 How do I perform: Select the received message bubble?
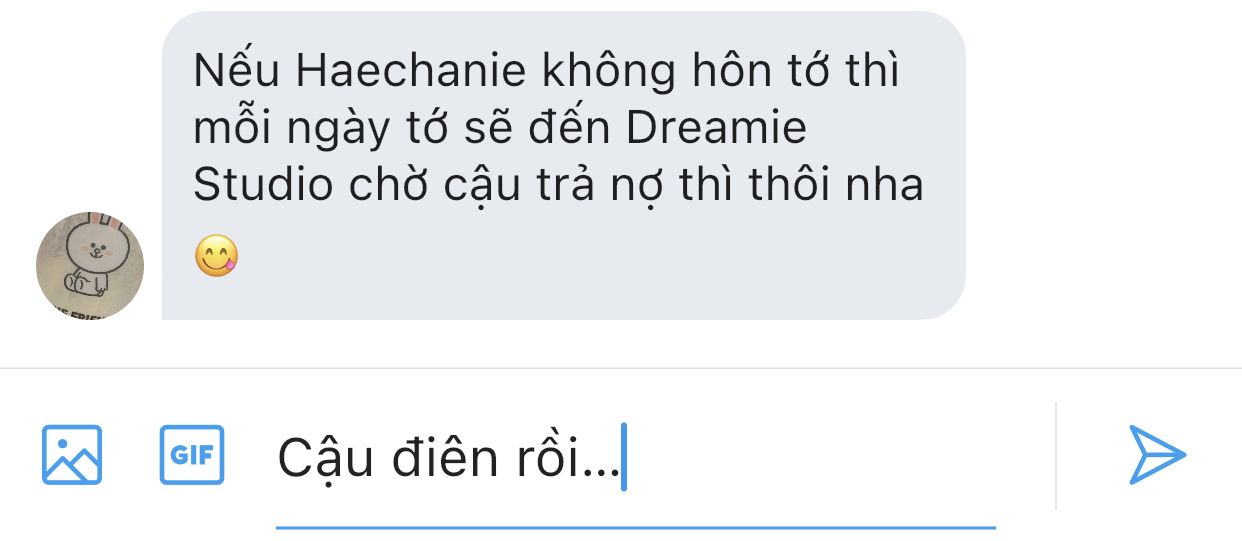[563, 166]
